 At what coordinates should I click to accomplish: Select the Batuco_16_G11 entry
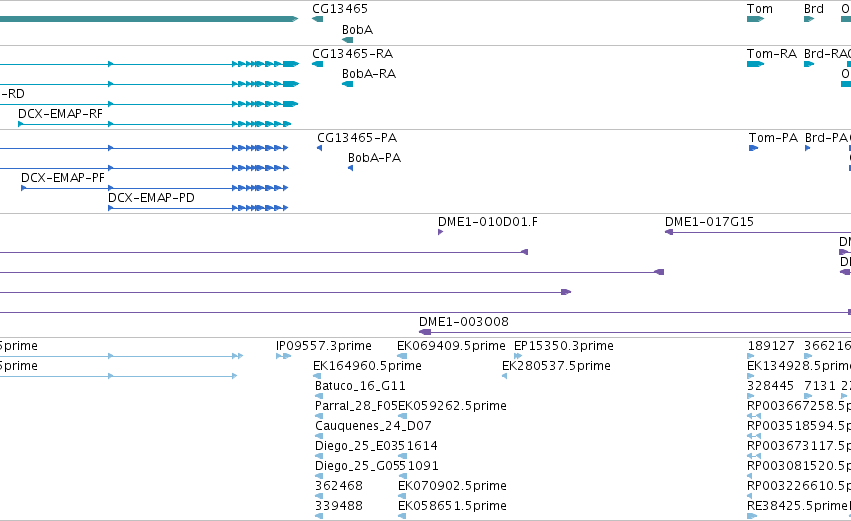pos(360,386)
